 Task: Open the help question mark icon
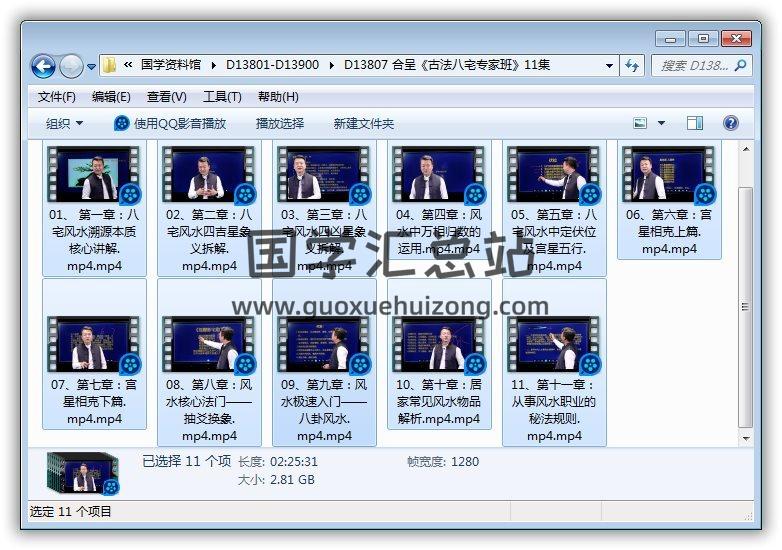[x=730, y=123]
